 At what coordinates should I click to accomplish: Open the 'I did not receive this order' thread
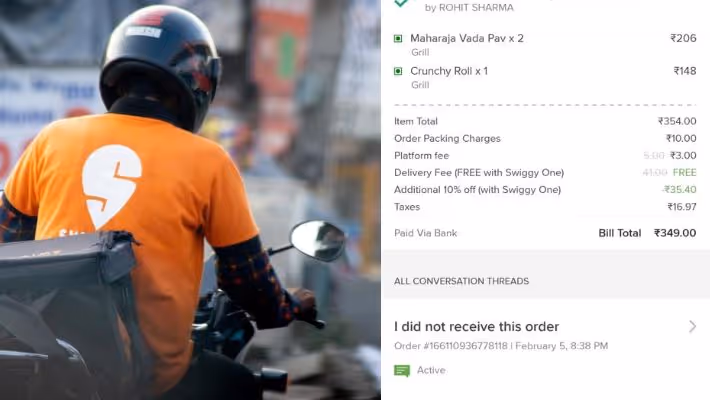476,327
